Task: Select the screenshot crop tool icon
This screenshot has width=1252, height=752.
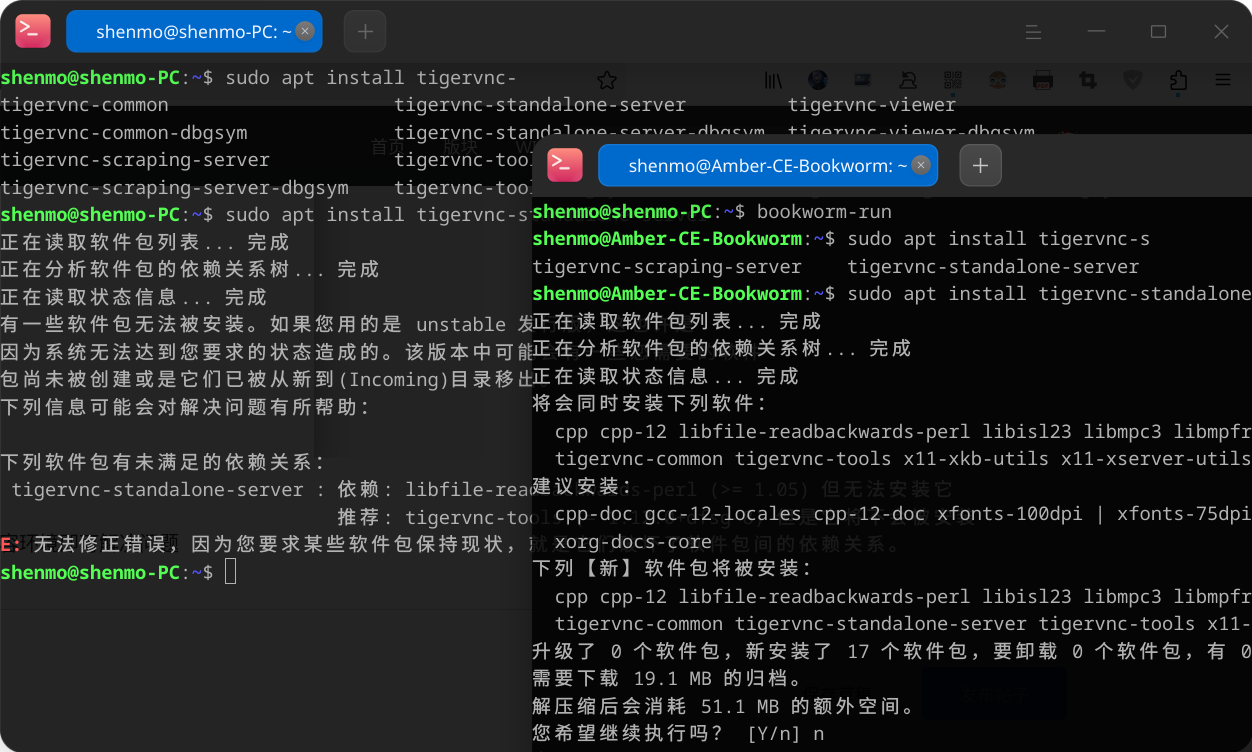Action: pos(1087,81)
